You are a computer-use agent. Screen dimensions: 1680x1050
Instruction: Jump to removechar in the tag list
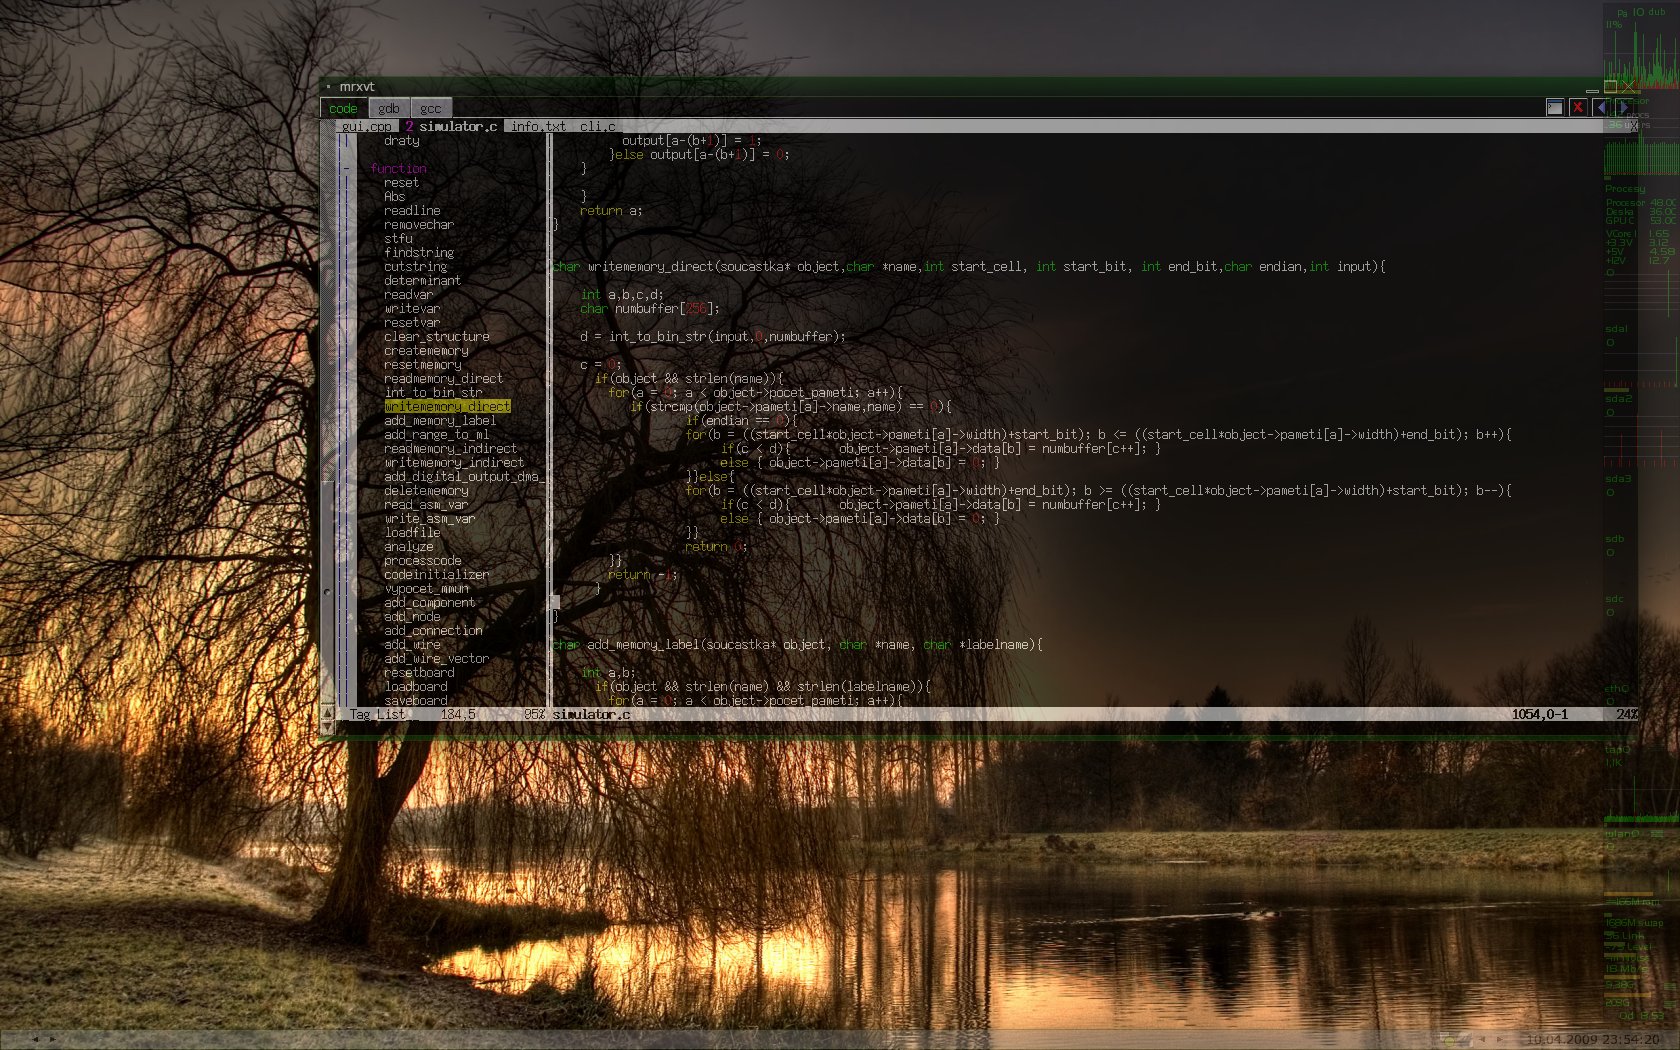[x=419, y=224]
